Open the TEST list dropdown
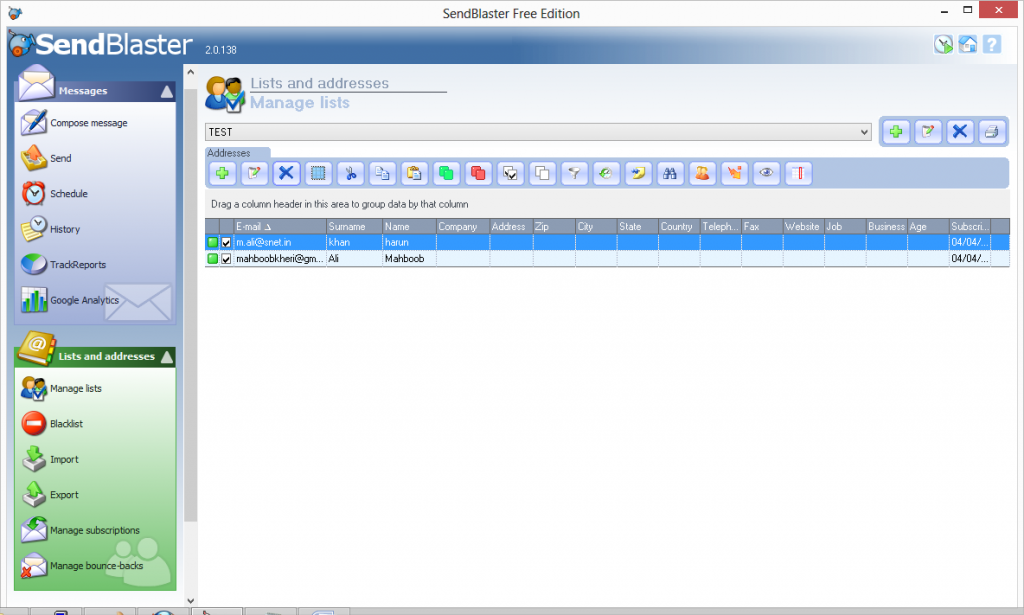The width and height of the screenshot is (1024, 615). click(x=864, y=132)
